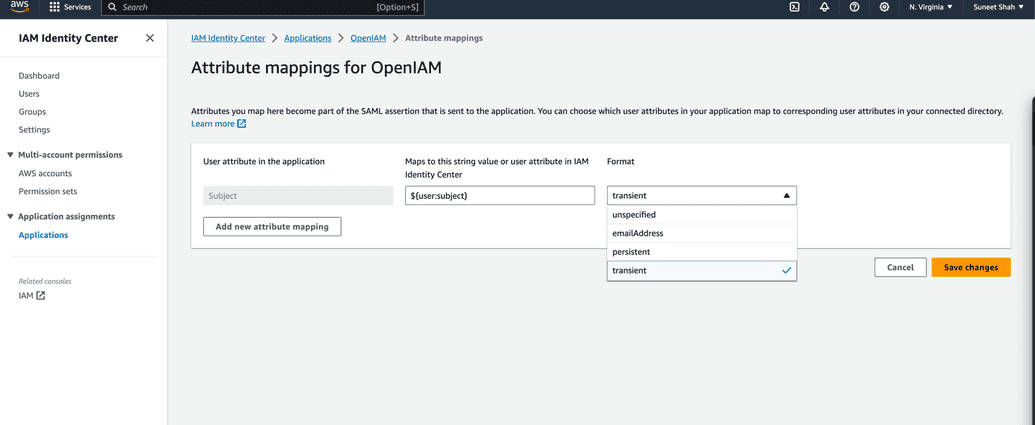This screenshot has height=425, width=1035.
Task: Click the AWS logo home icon
Action: tap(20, 7)
